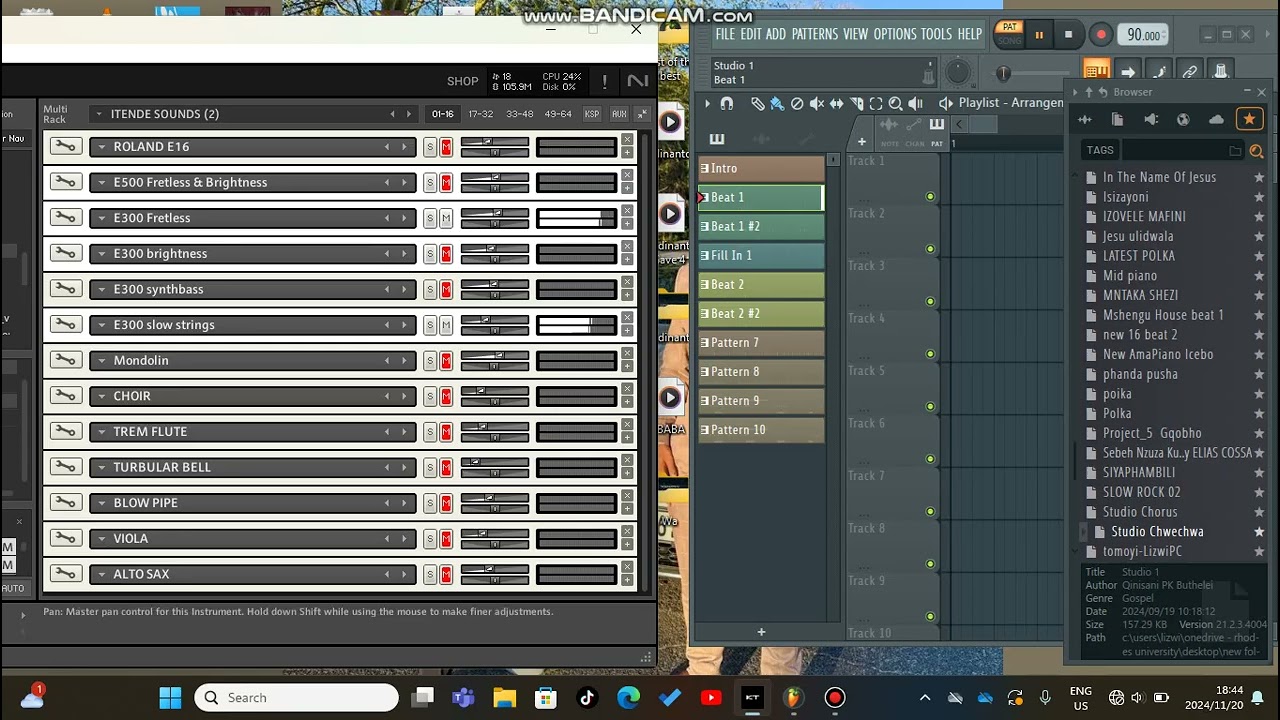This screenshot has width=1280, height=720.
Task: Select the slip tool in playlist
Action: click(837, 103)
